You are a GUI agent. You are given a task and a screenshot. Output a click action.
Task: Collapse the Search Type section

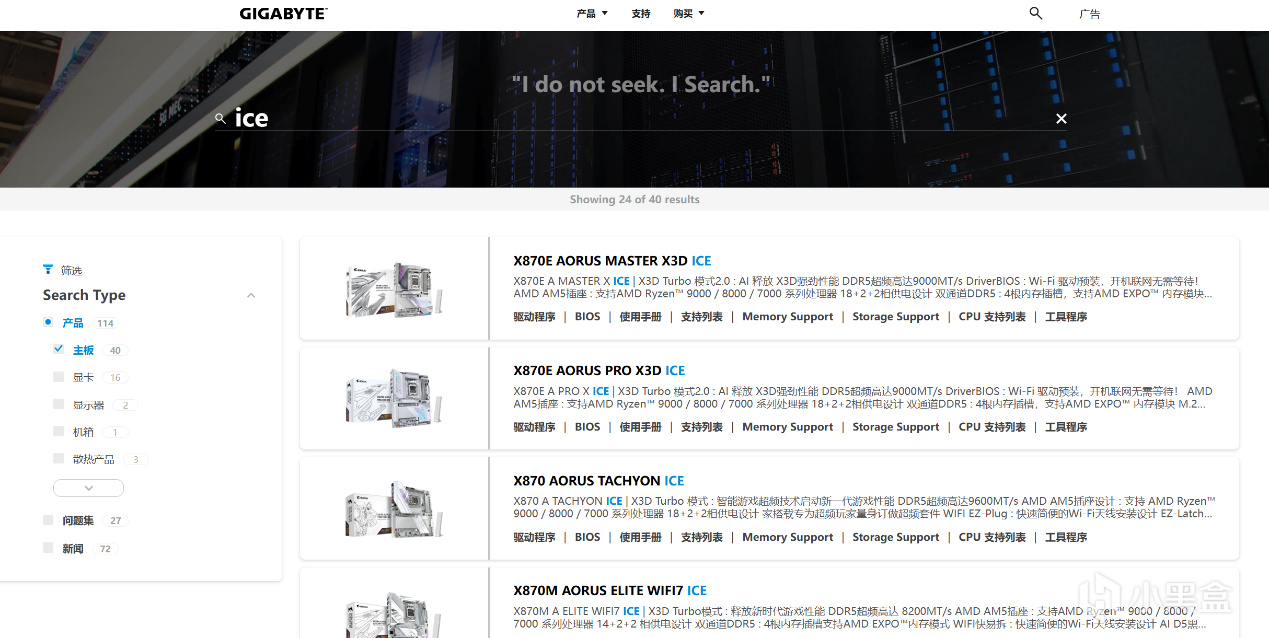pos(251,295)
